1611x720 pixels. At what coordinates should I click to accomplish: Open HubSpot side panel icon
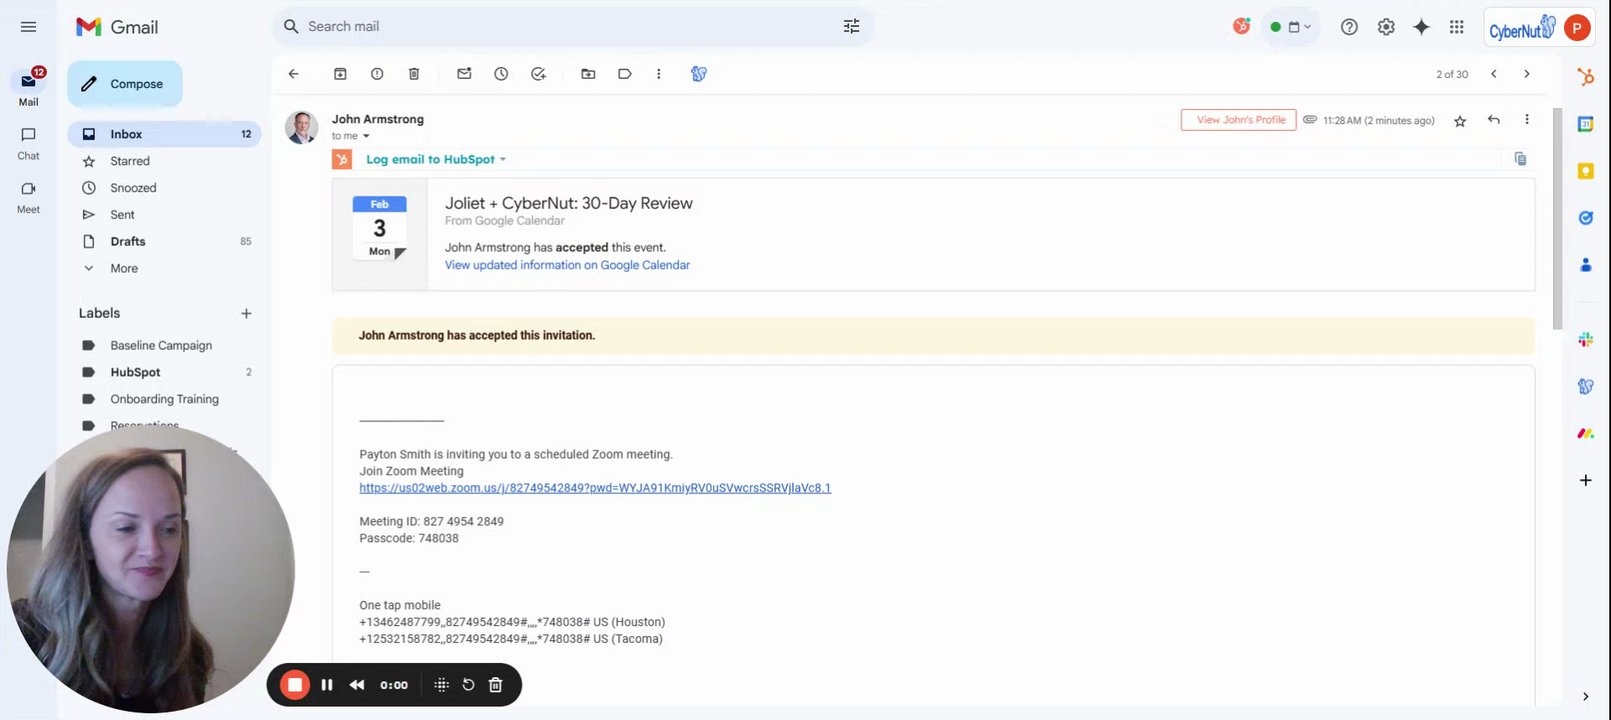coord(1585,76)
